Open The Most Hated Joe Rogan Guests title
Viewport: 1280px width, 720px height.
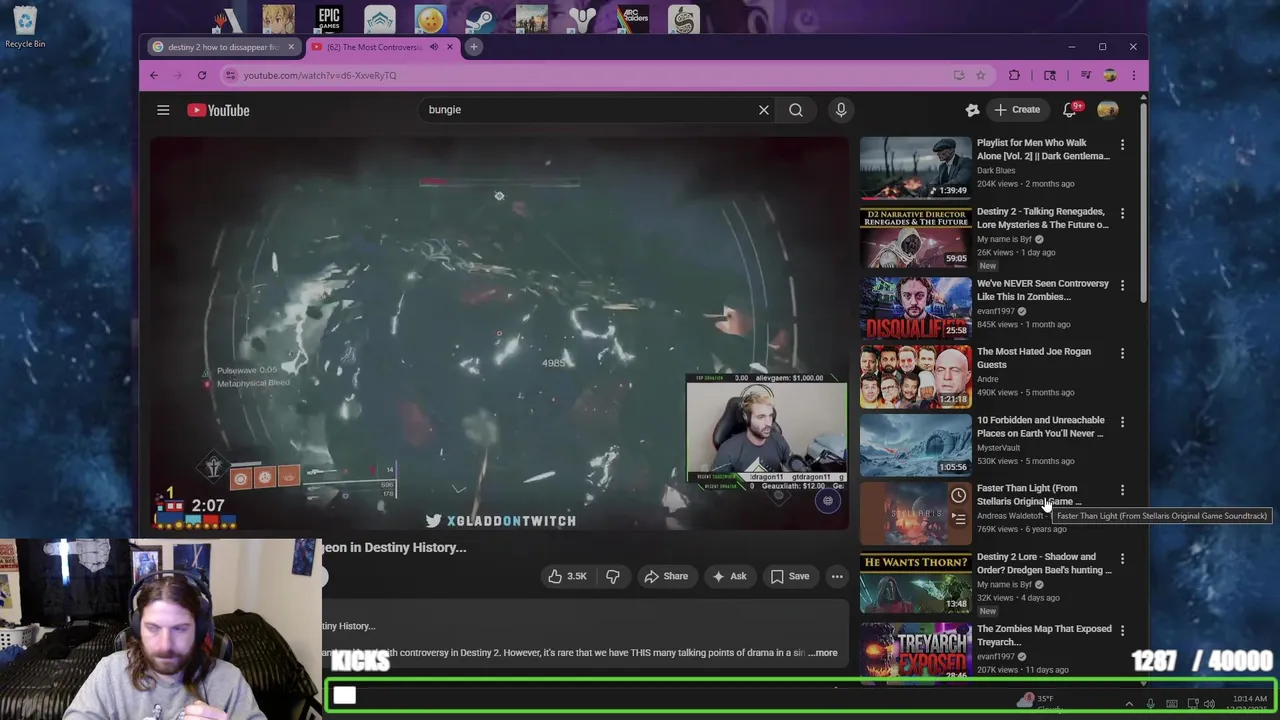tap(1034, 358)
